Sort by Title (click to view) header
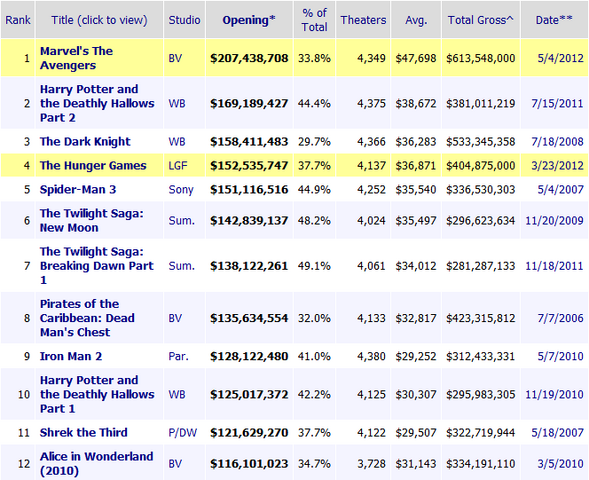 [x=99, y=20]
